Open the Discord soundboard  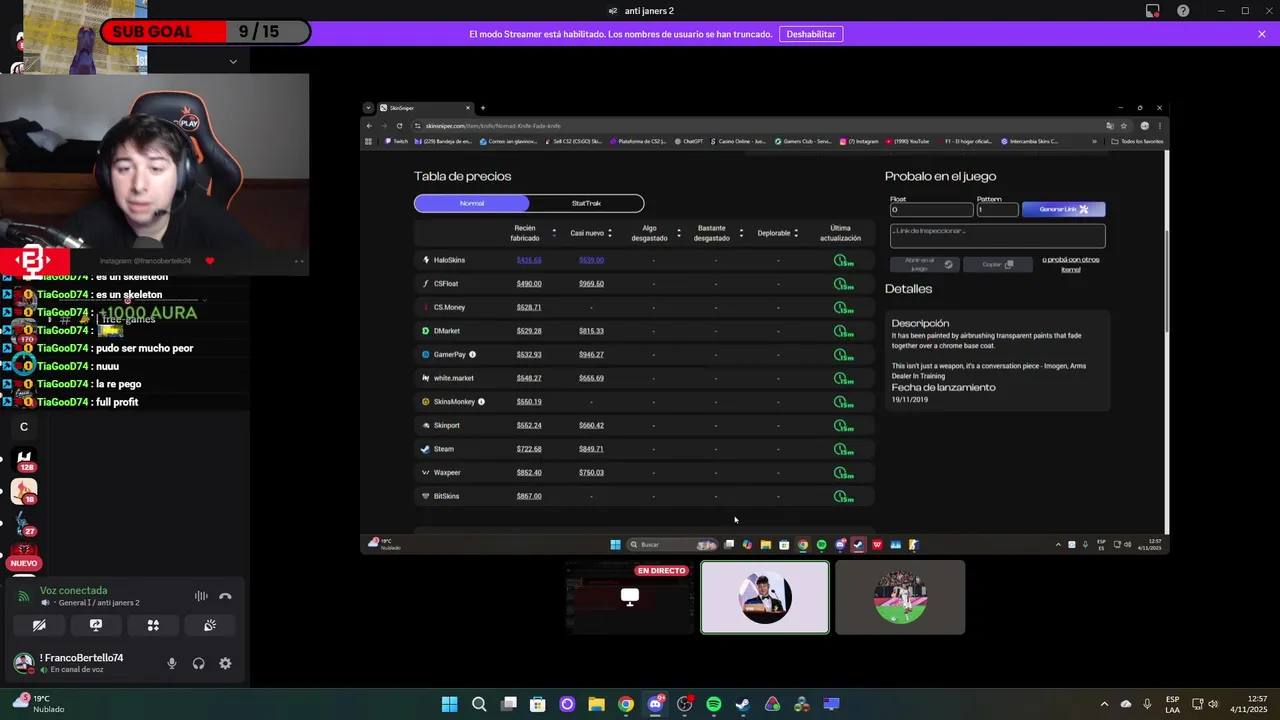210,625
